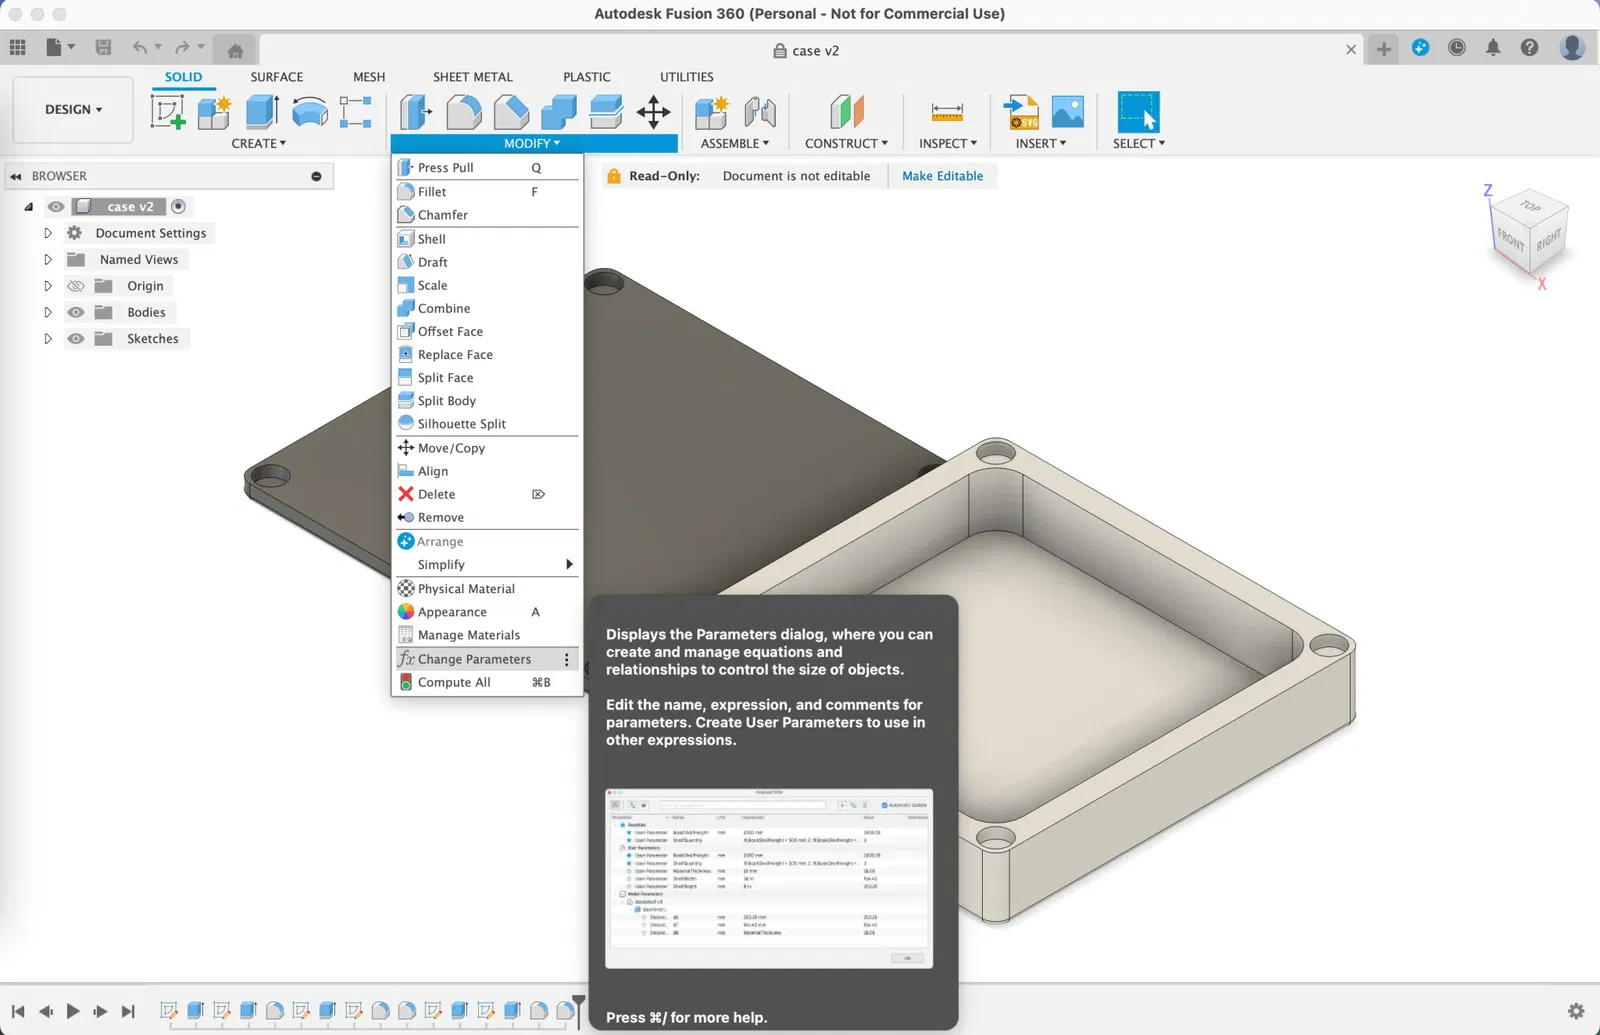Open the Simplify submenu
This screenshot has height=1035, width=1600.
coord(487,565)
